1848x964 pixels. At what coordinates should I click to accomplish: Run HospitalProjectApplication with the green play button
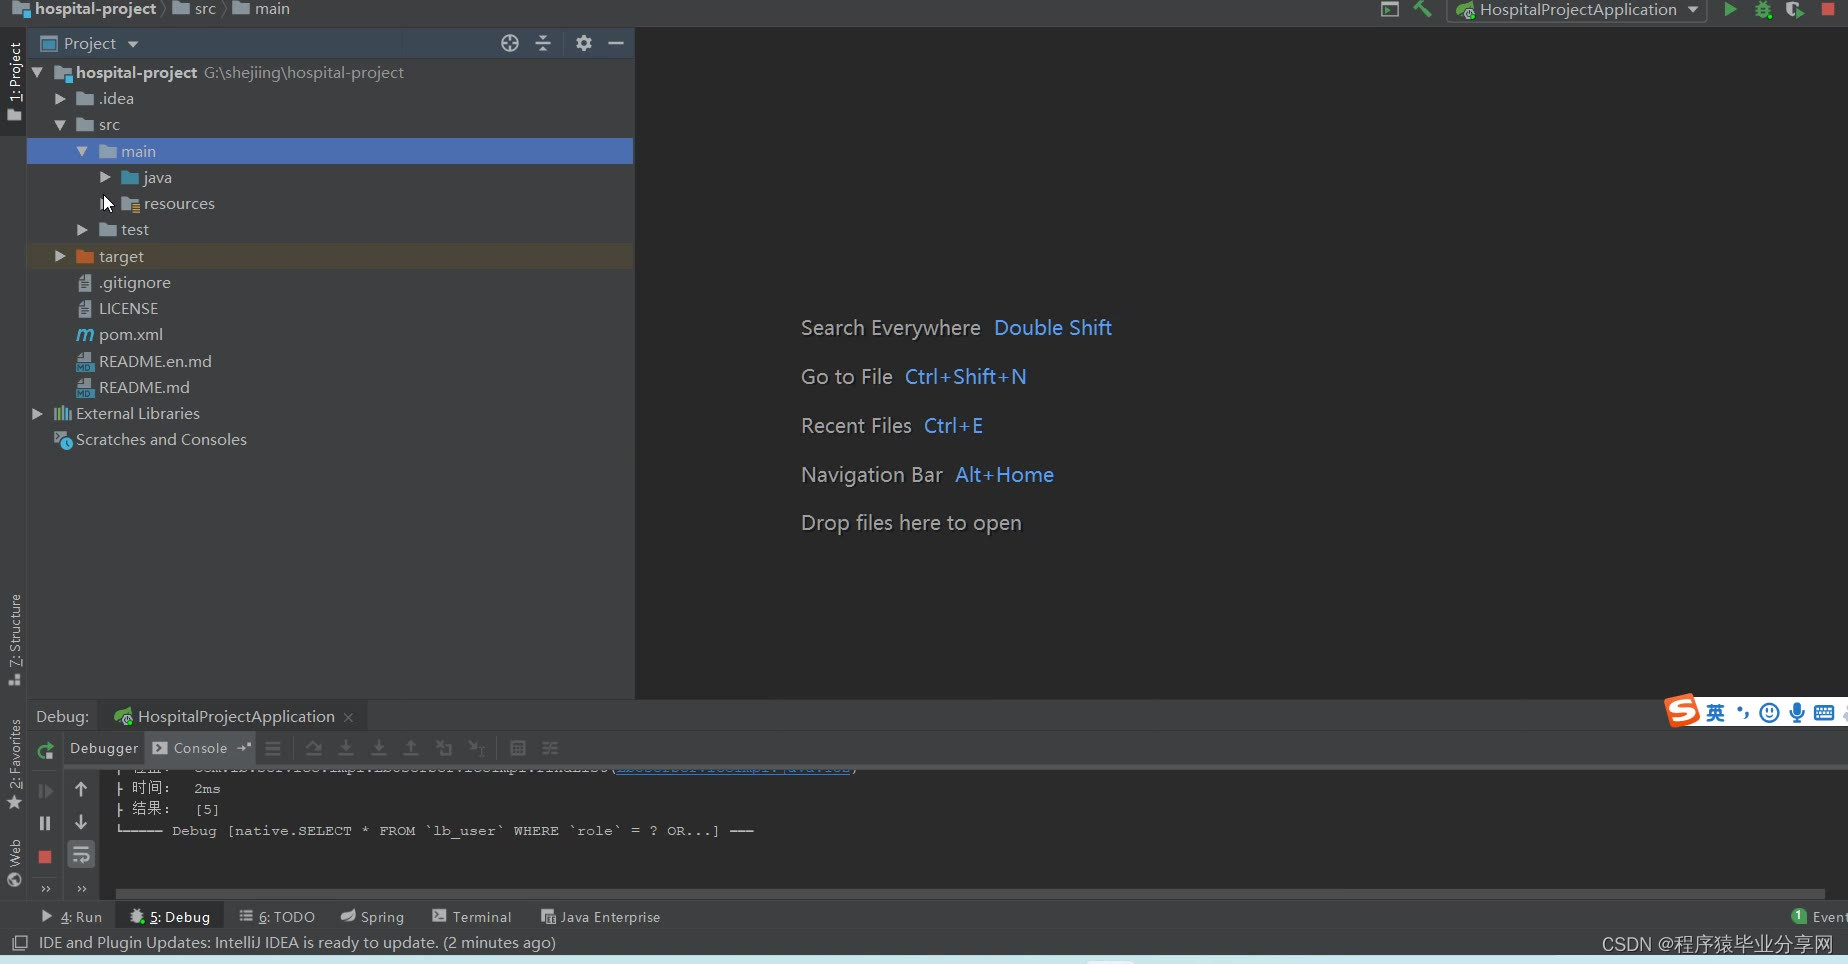[1730, 9]
